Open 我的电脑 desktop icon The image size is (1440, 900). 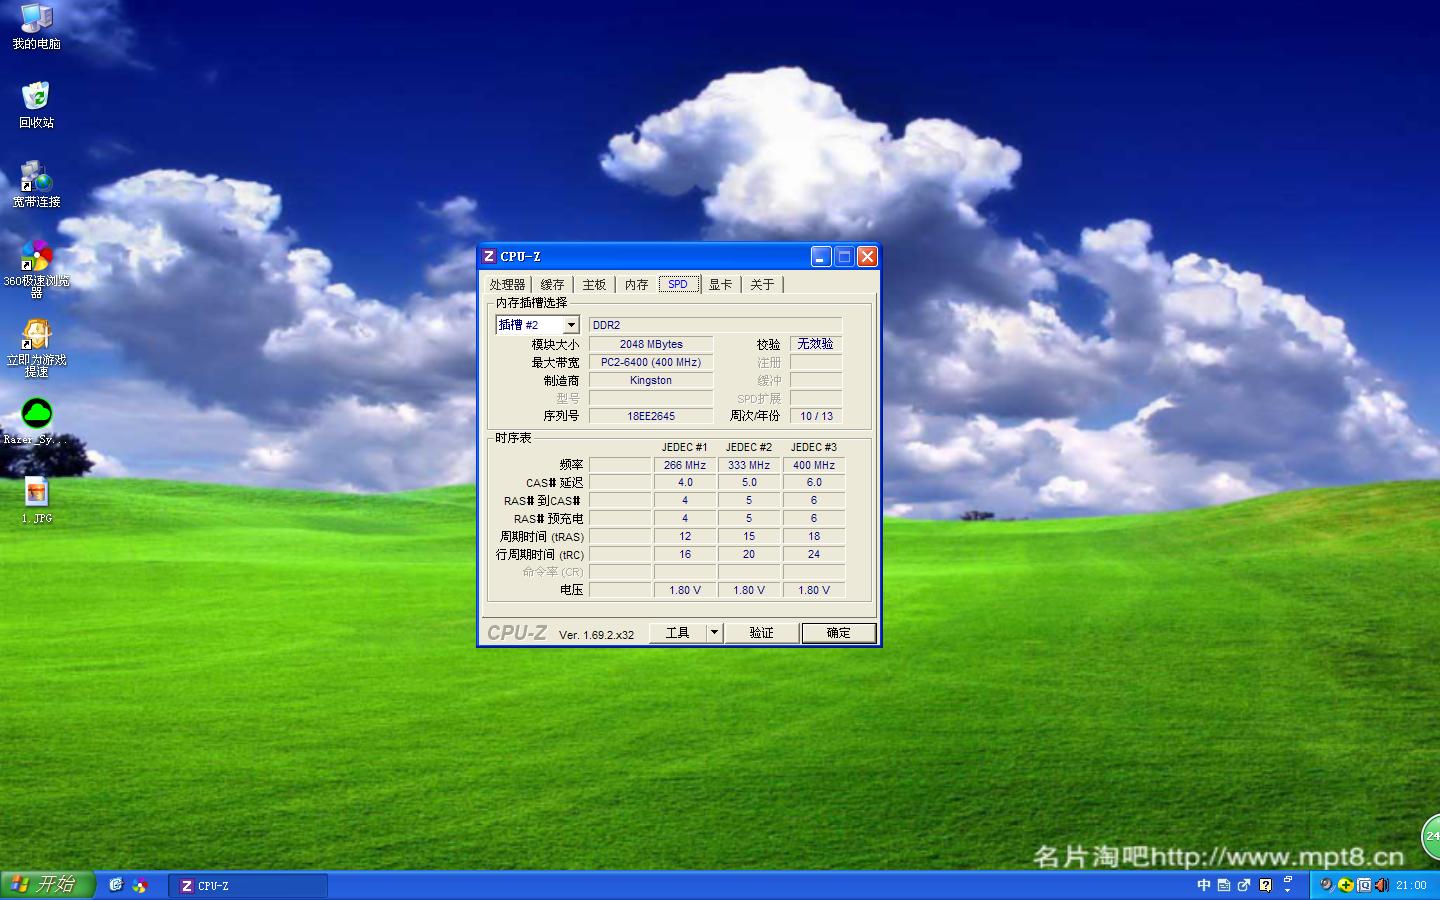tap(36, 27)
